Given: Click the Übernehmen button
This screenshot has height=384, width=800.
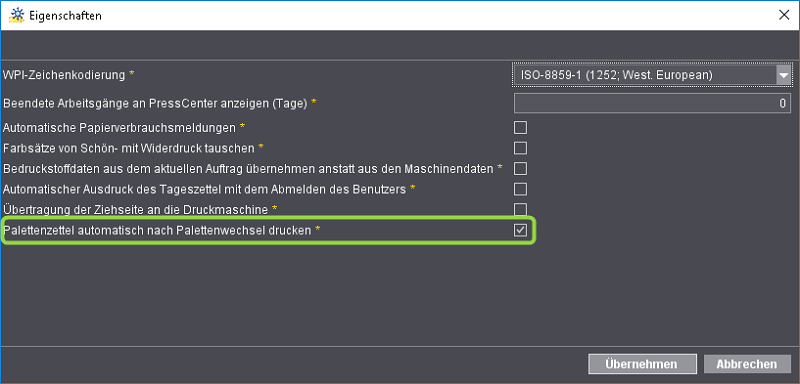Looking at the screenshot, I should click(642, 364).
